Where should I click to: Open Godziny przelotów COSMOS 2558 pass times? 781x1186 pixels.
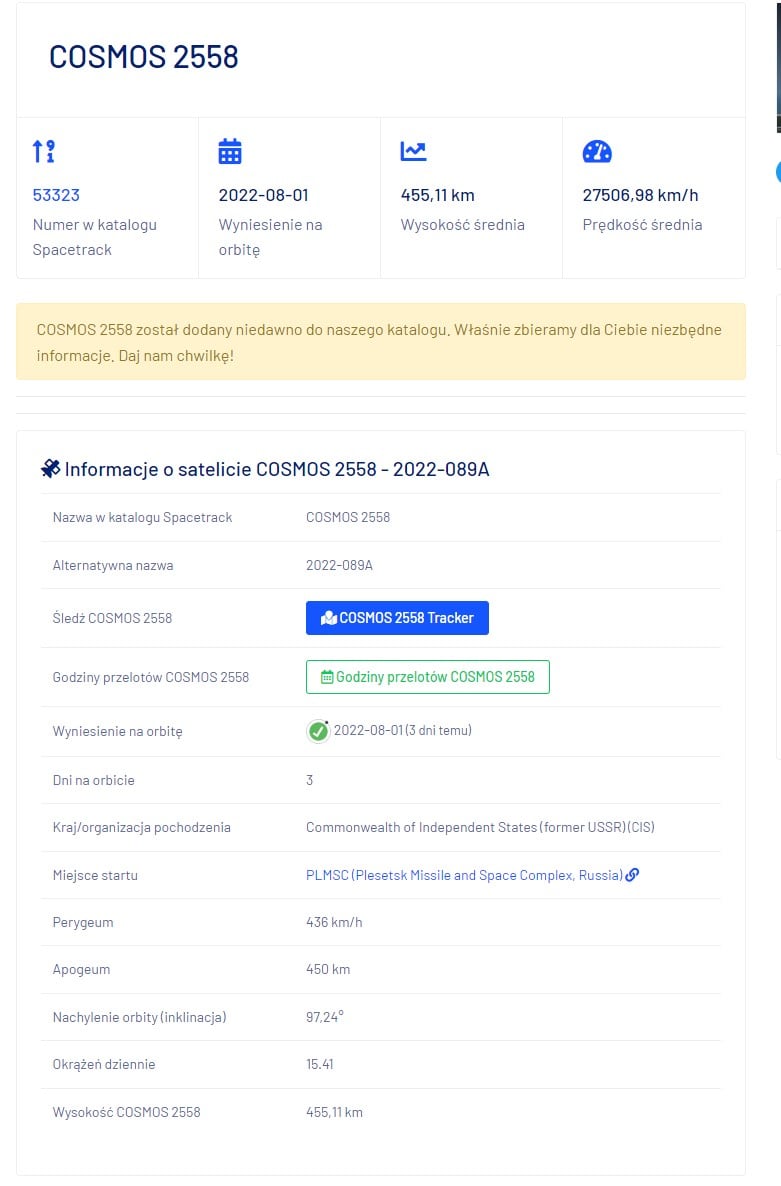[428, 677]
